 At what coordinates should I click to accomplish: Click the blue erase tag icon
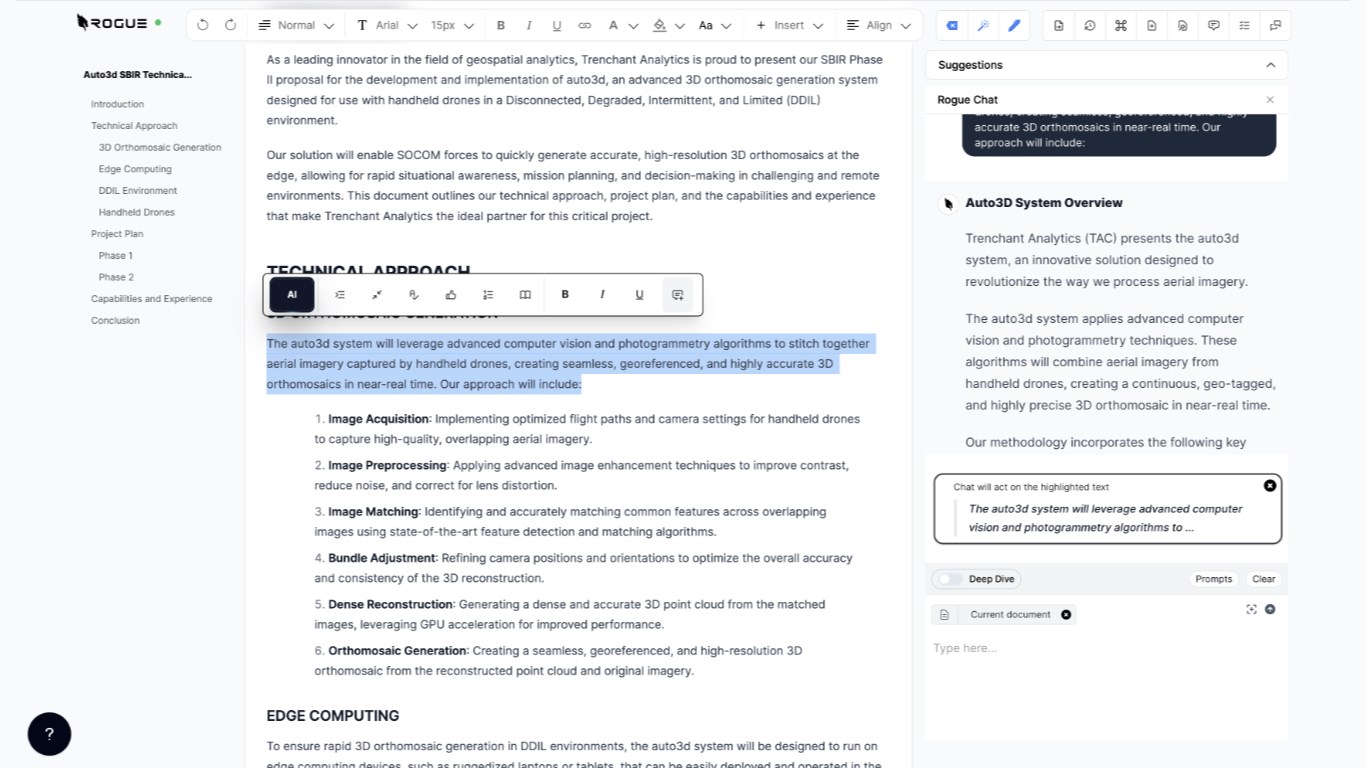tap(952, 25)
